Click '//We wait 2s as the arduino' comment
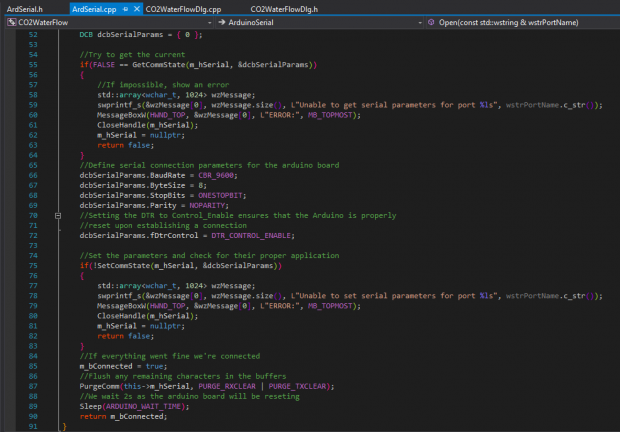620x432 pixels. (189, 396)
